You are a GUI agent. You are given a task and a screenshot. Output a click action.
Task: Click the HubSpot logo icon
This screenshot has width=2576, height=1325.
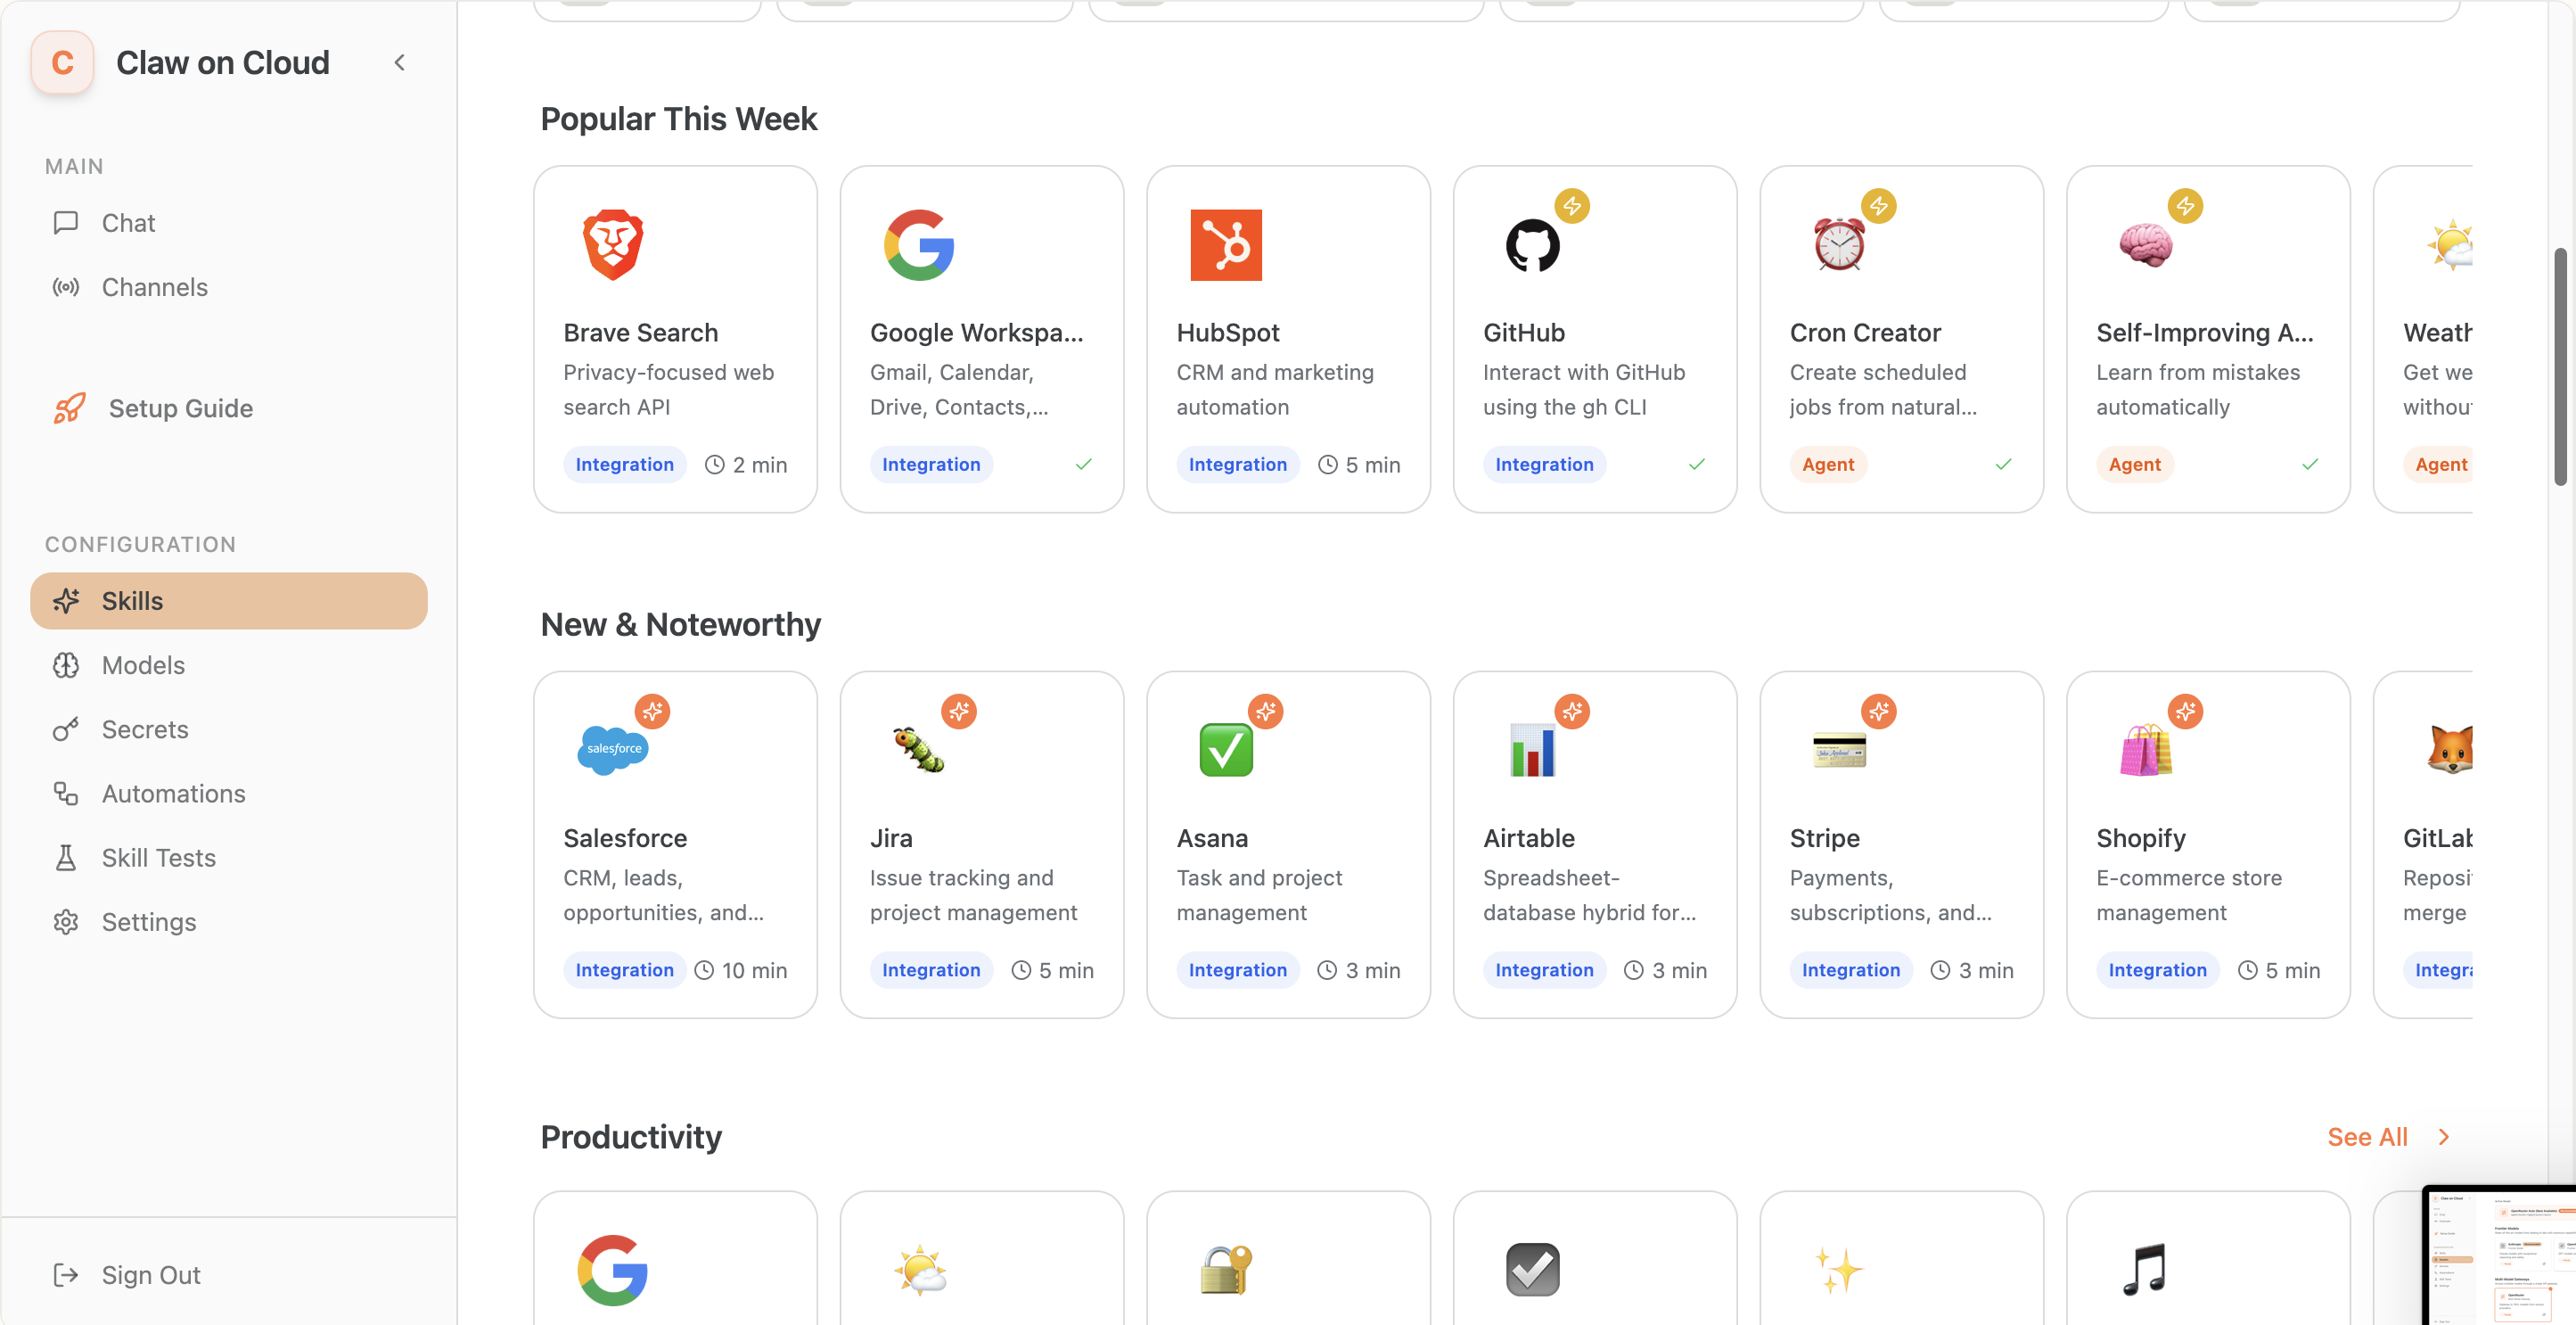pyautogui.click(x=1225, y=245)
